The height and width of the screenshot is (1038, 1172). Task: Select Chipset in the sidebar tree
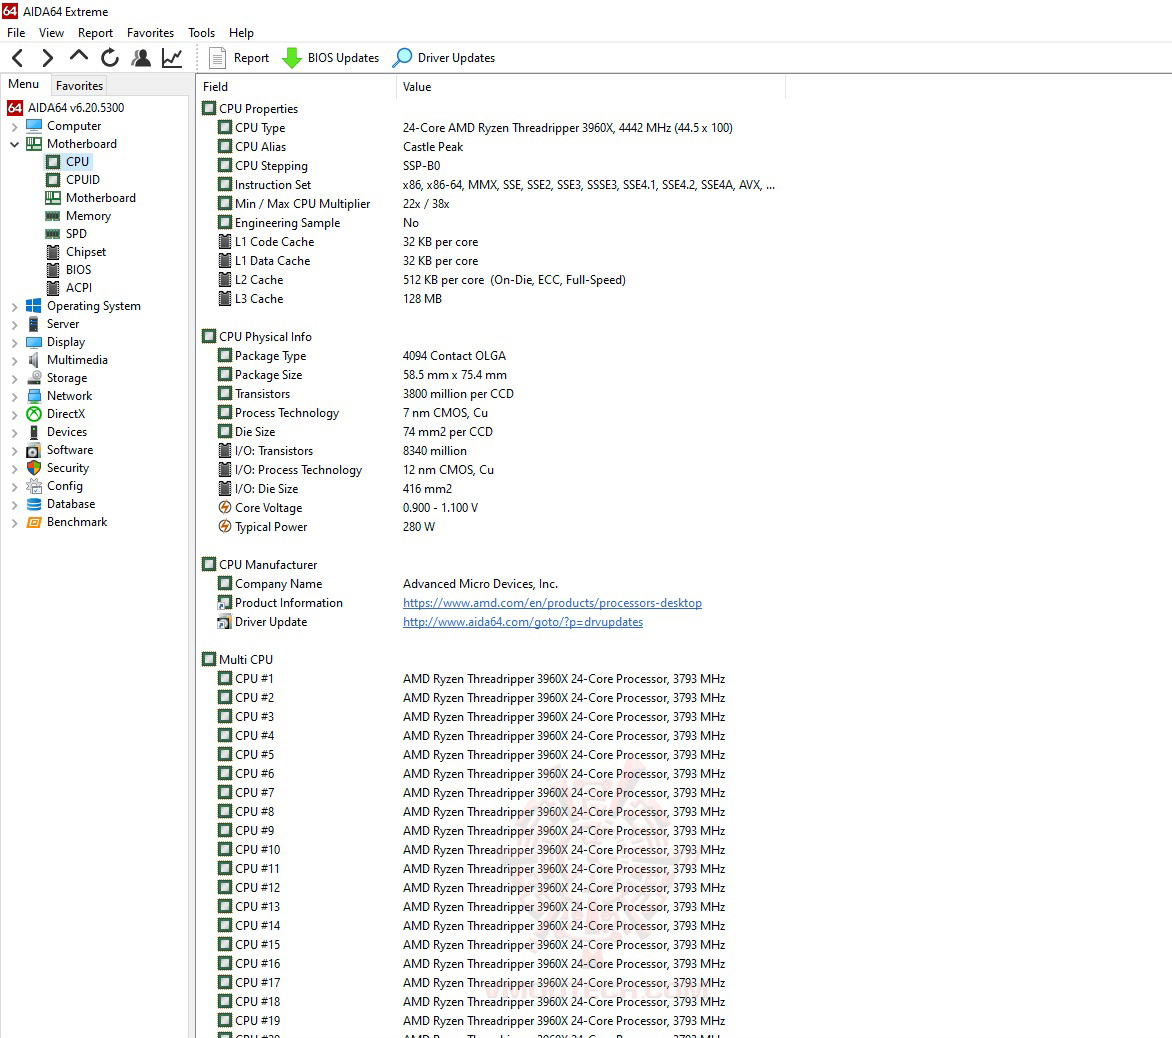[75, 252]
